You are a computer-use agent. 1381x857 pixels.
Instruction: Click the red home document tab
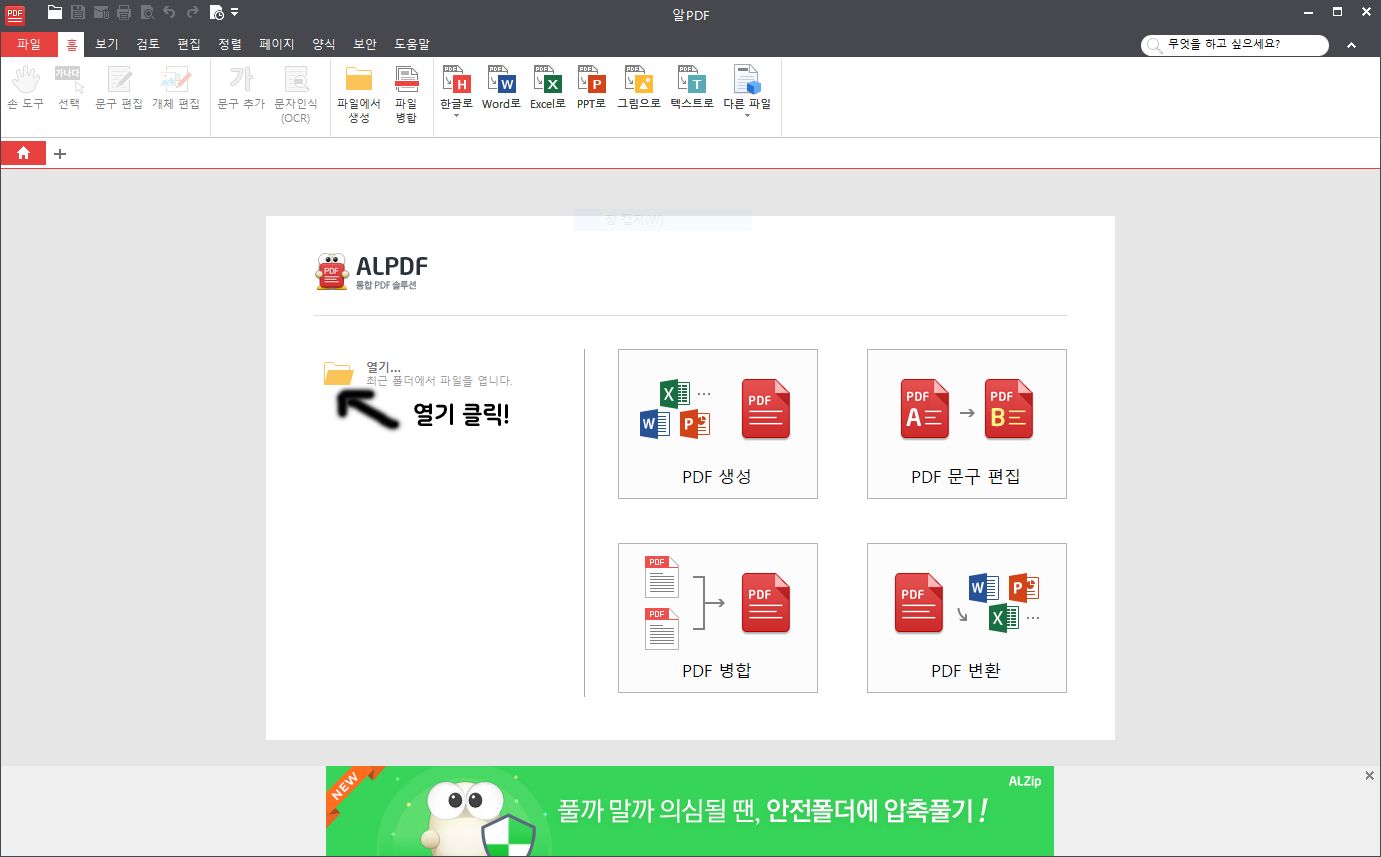[23, 153]
